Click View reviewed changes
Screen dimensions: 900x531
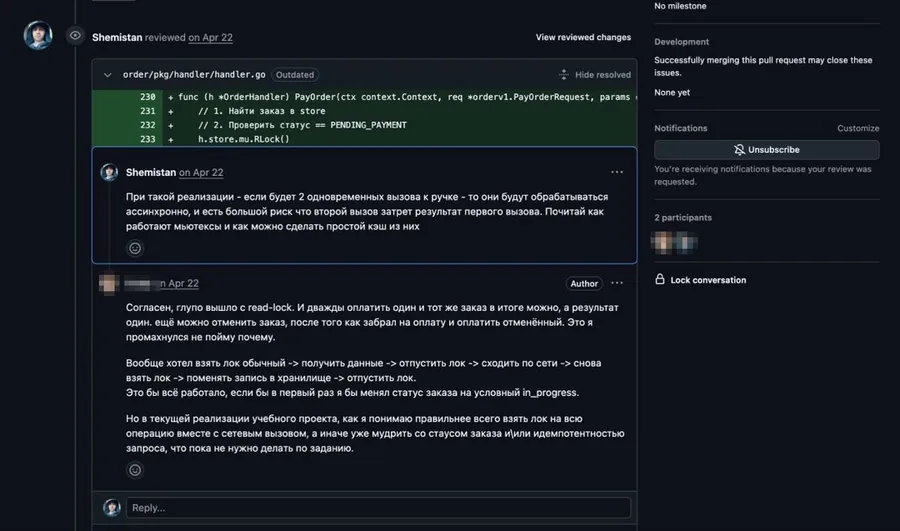coord(583,37)
